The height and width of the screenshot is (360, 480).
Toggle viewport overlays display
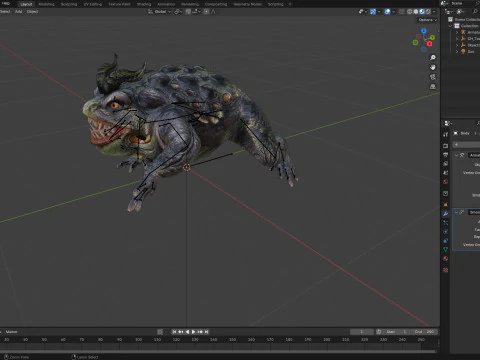(x=387, y=12)
